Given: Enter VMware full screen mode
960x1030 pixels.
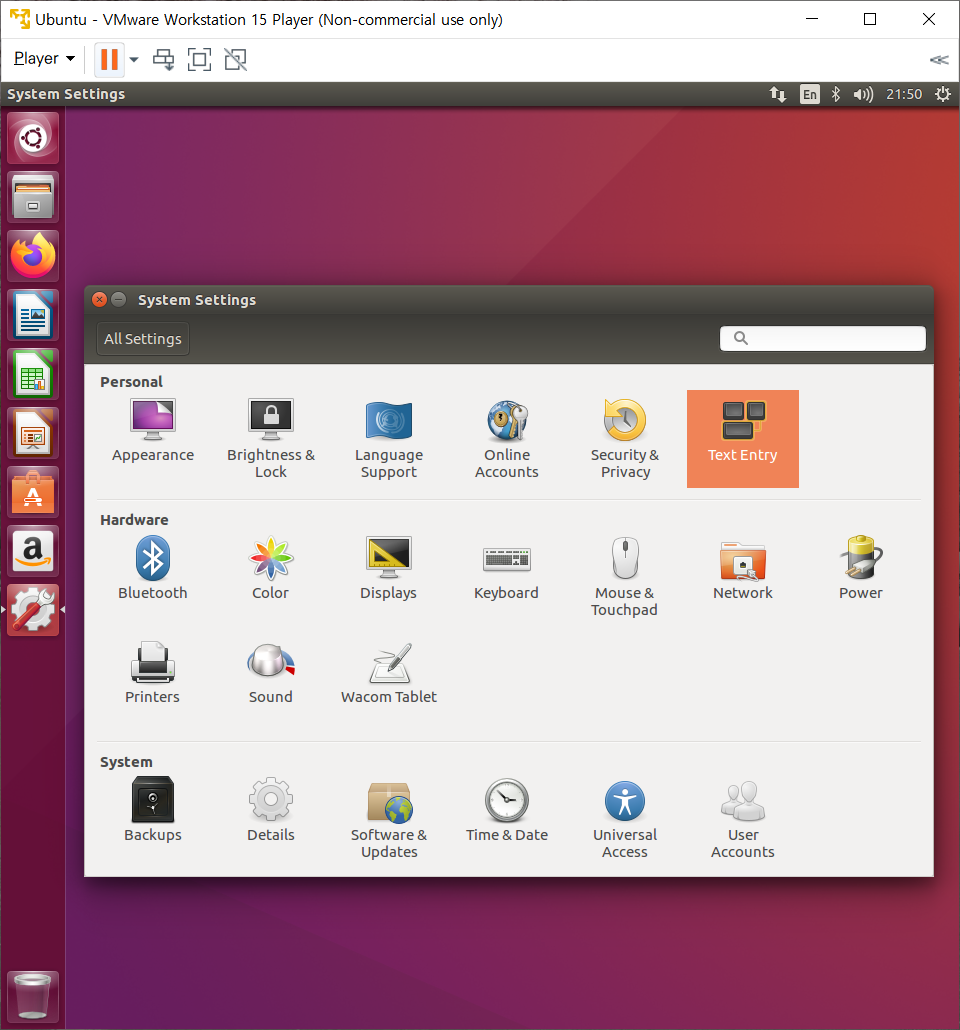Looking at the screenshot, I should tap(199, 59).
